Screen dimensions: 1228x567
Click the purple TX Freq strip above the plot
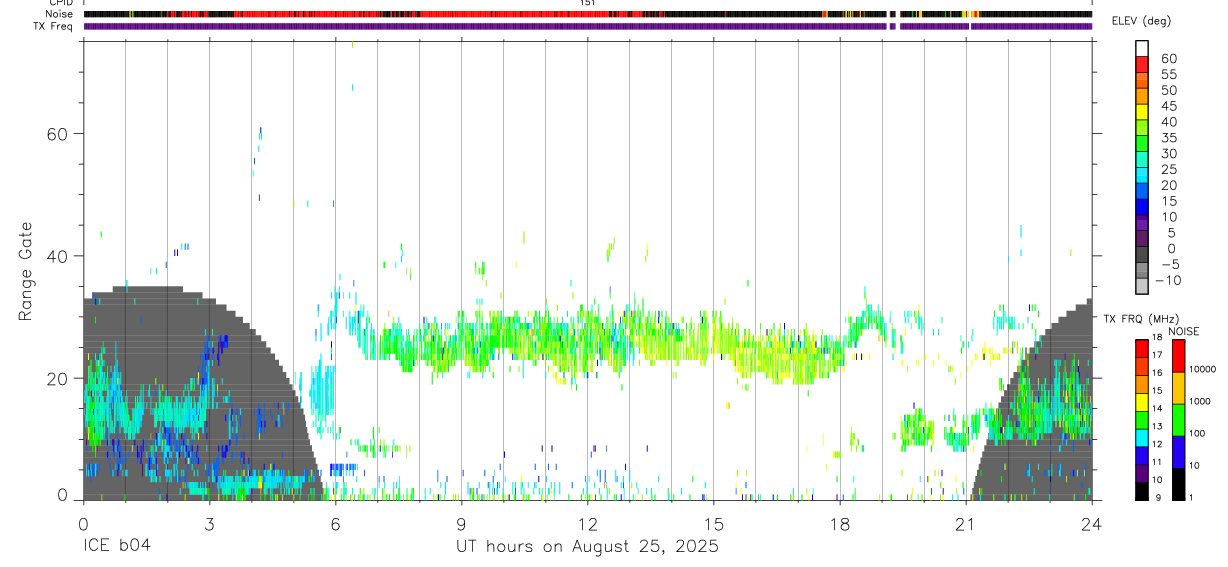click(x=588, y=26)
